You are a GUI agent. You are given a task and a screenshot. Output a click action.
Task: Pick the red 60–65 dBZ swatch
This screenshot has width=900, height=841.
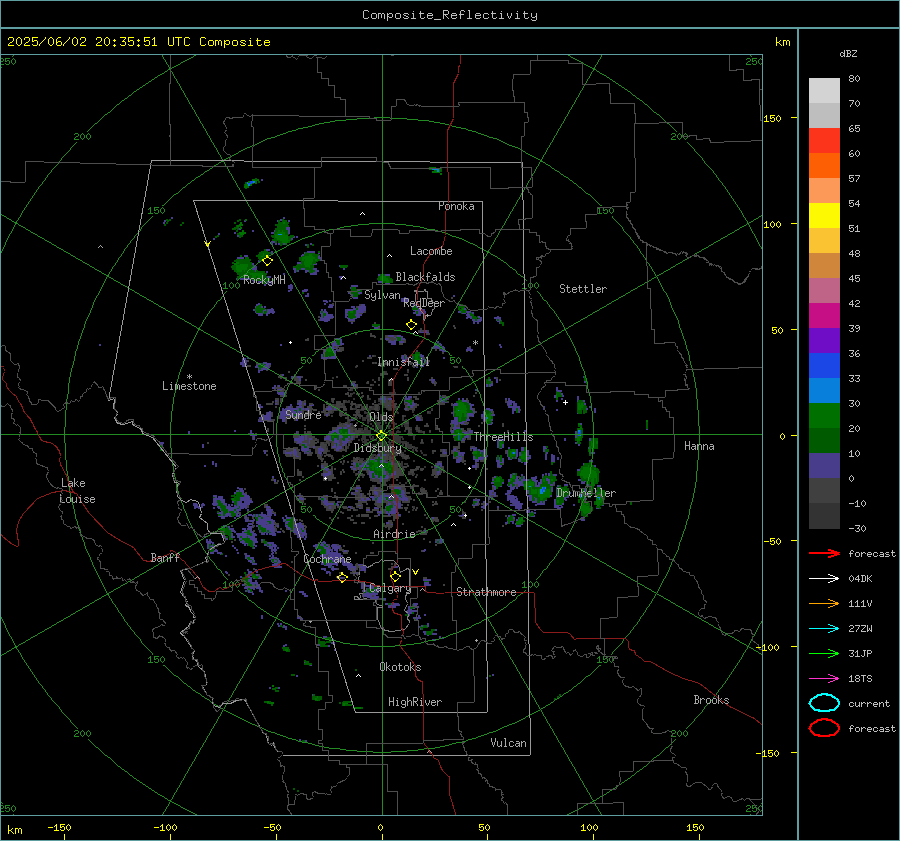(824, 141)
